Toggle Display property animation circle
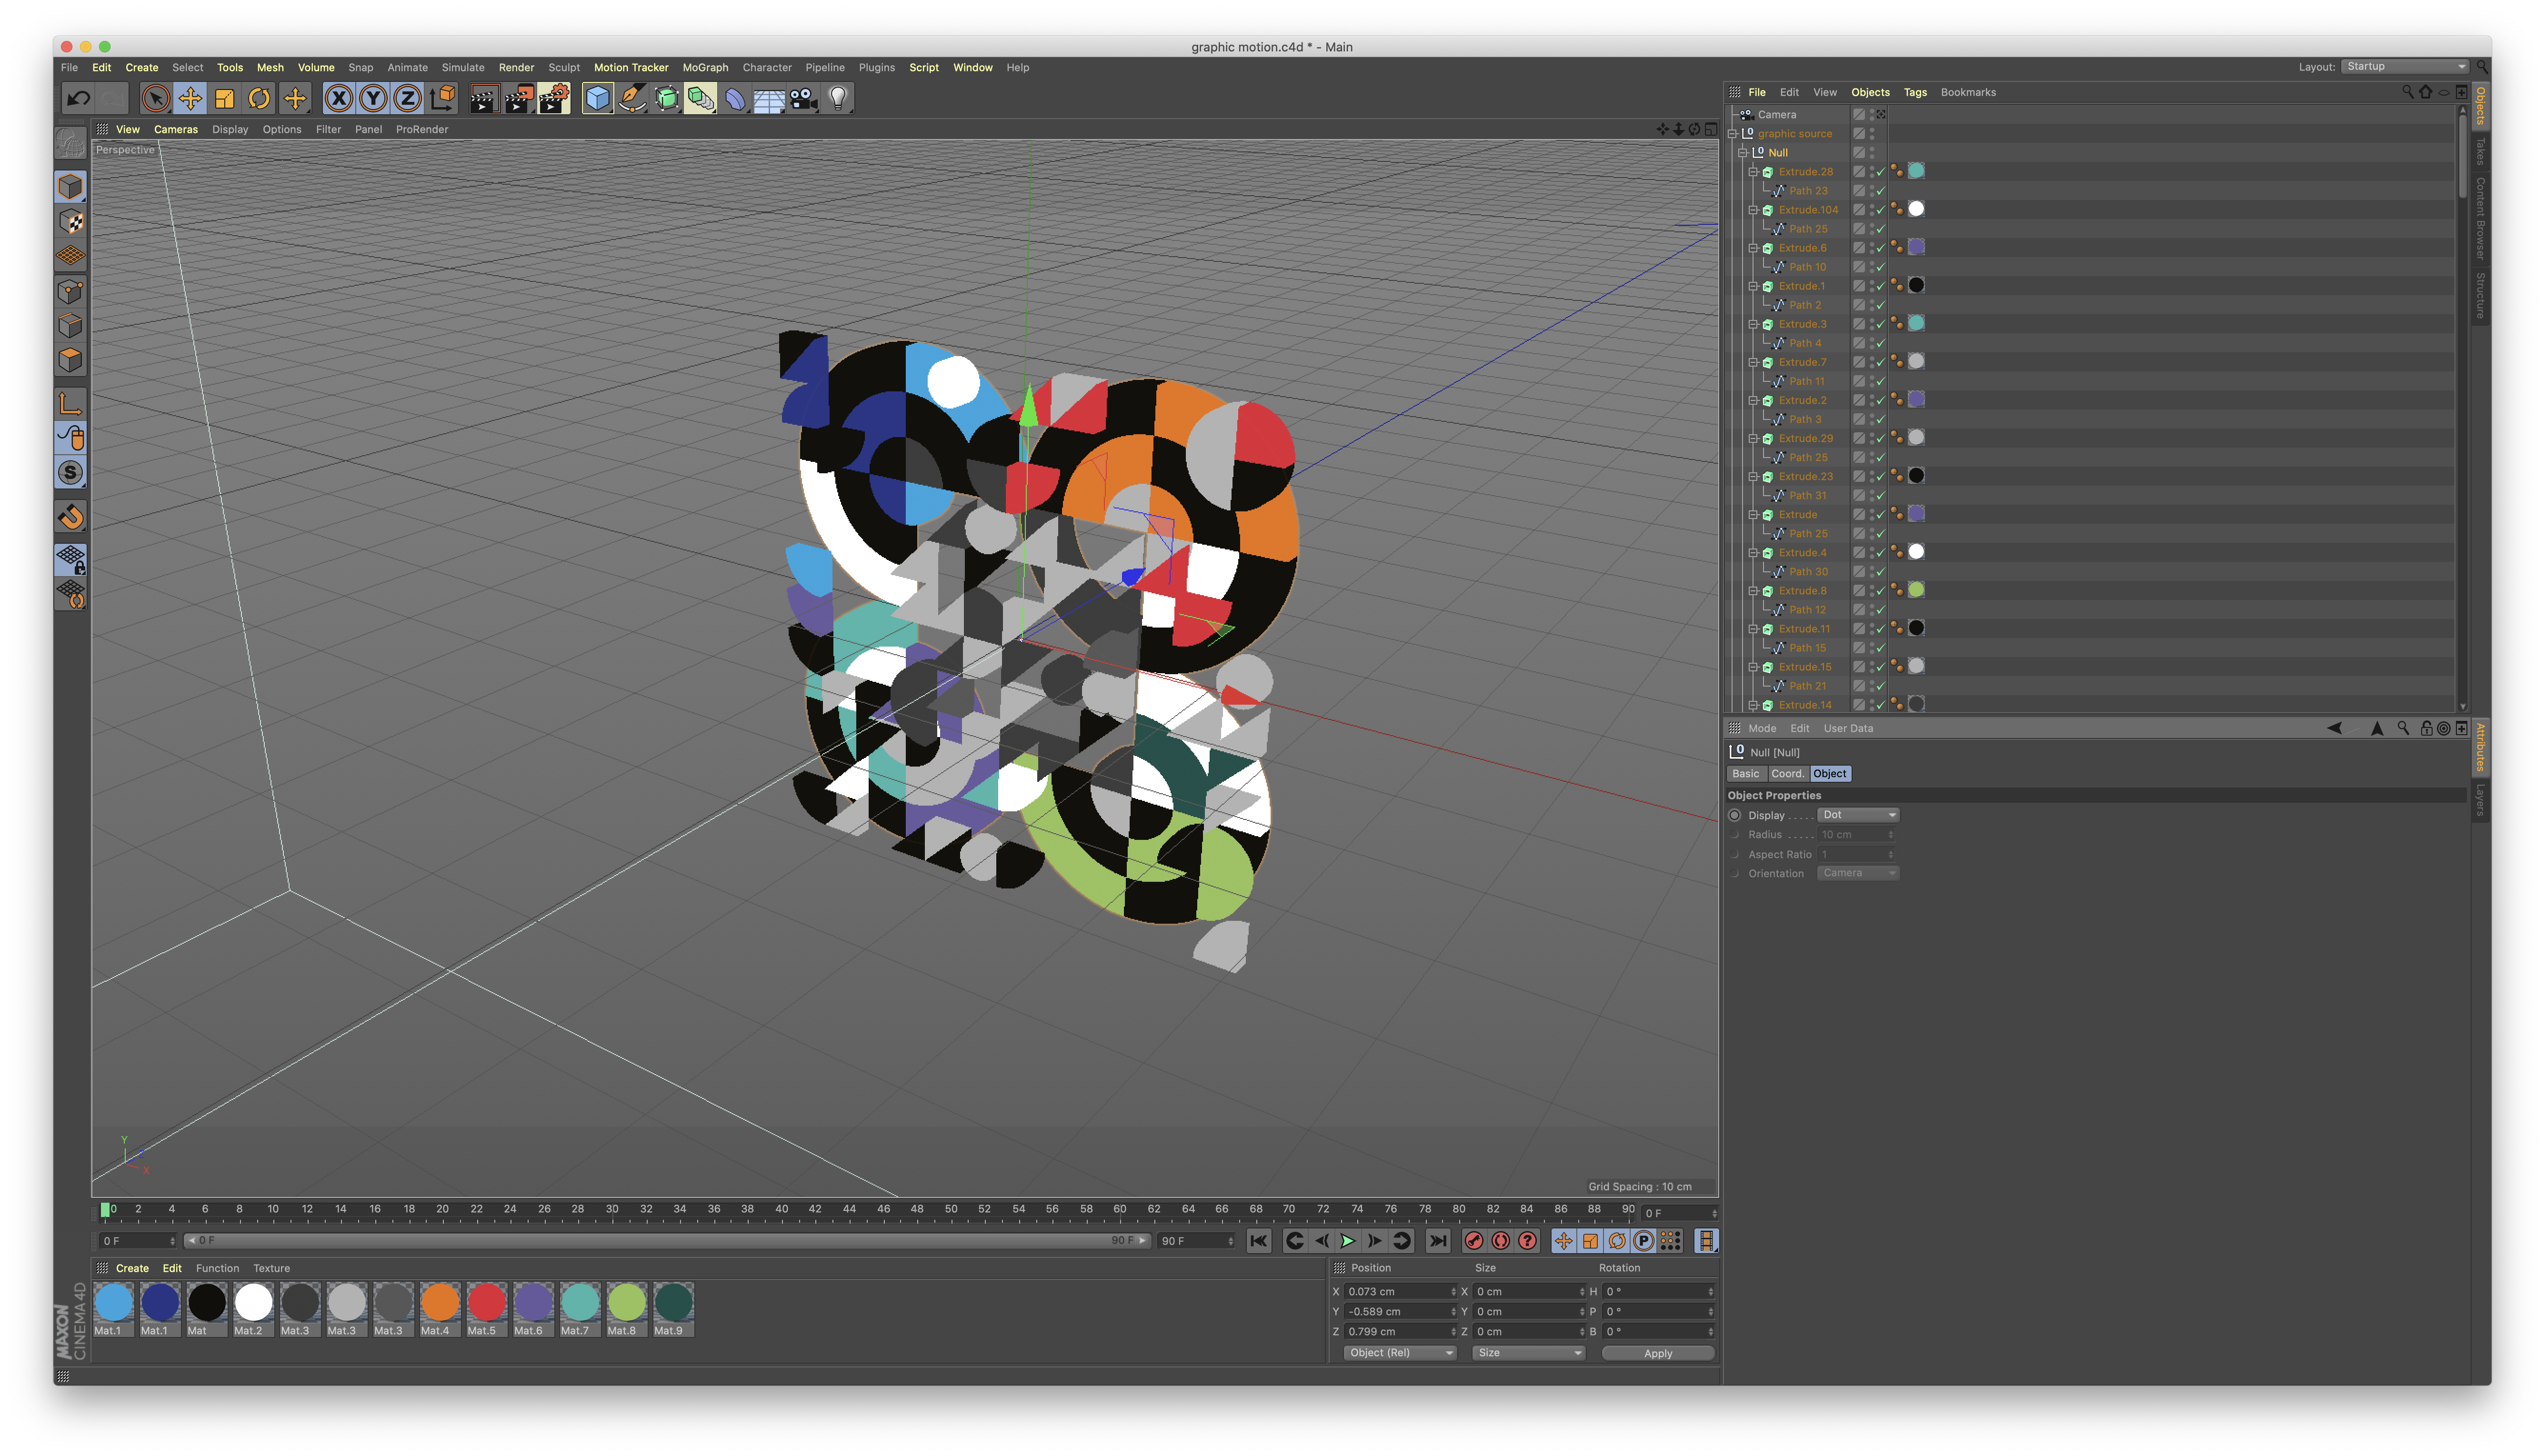This screenshot has width=2545, height=1456. point(1735,816)
